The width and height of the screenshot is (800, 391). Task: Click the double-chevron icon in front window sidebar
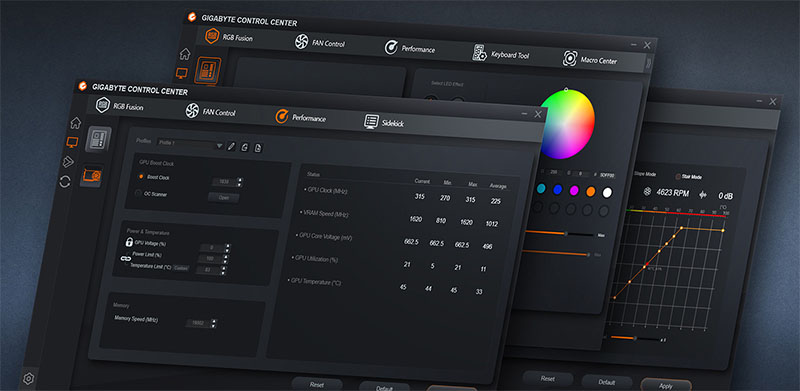tap(68, 162)
